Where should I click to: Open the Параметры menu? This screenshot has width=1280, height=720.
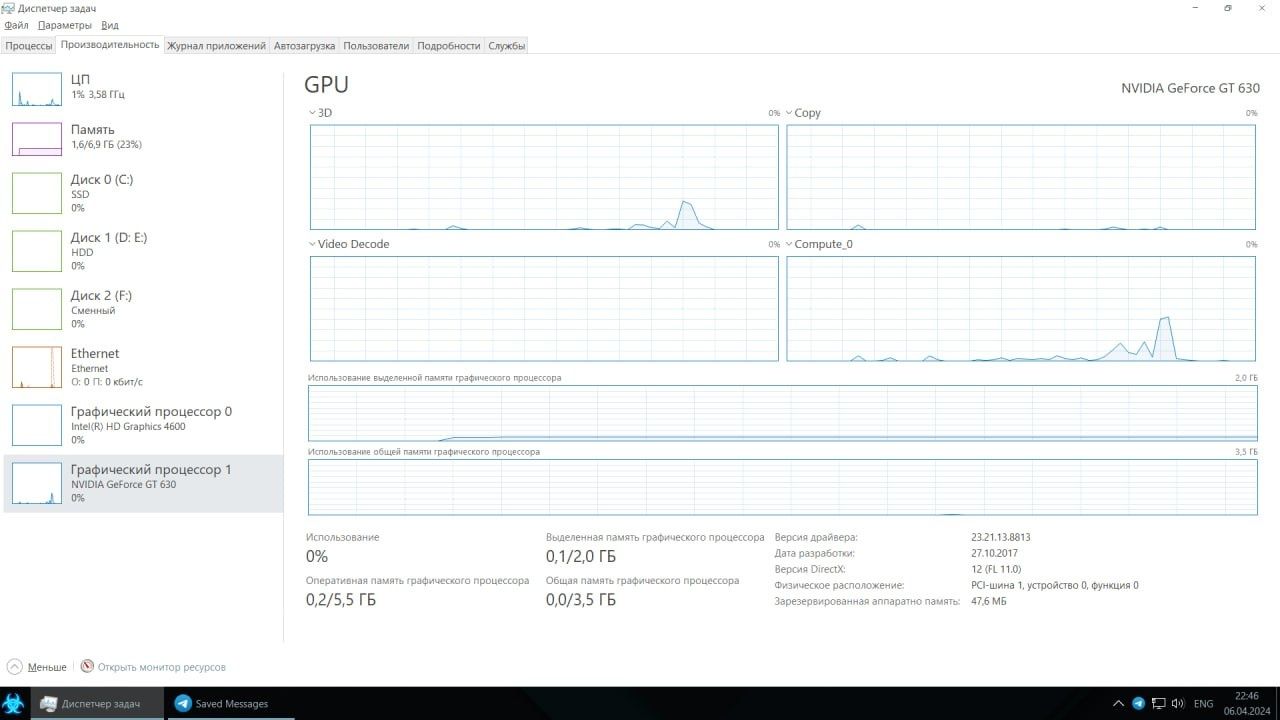[65, 25]
